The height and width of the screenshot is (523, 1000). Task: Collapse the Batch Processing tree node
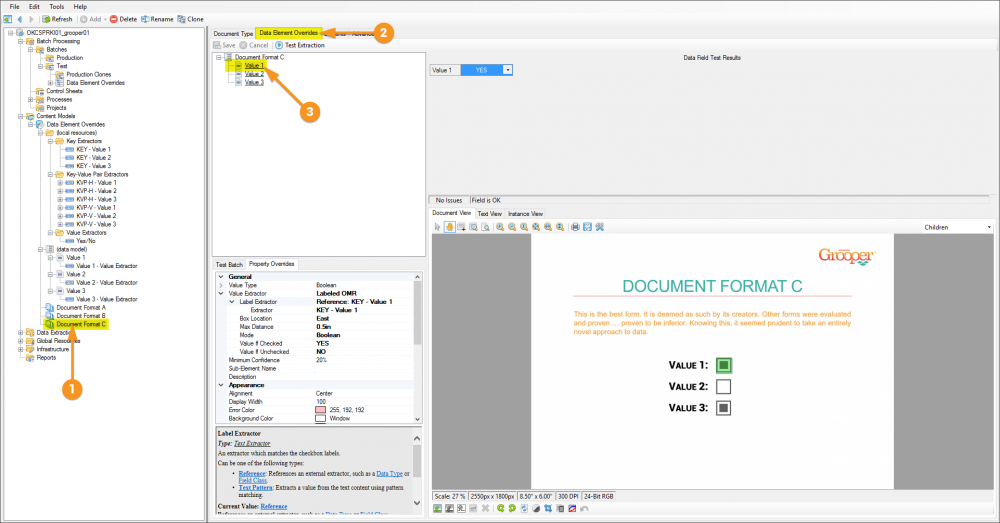pyautogui.click(x=20, y=41)
